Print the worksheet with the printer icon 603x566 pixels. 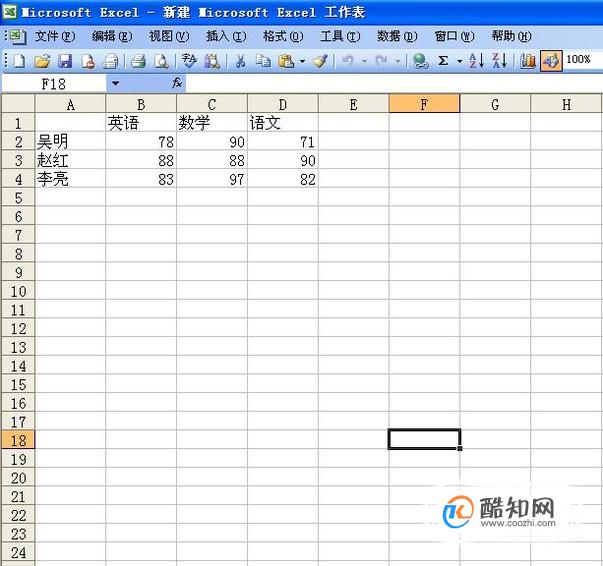[138, 61]
